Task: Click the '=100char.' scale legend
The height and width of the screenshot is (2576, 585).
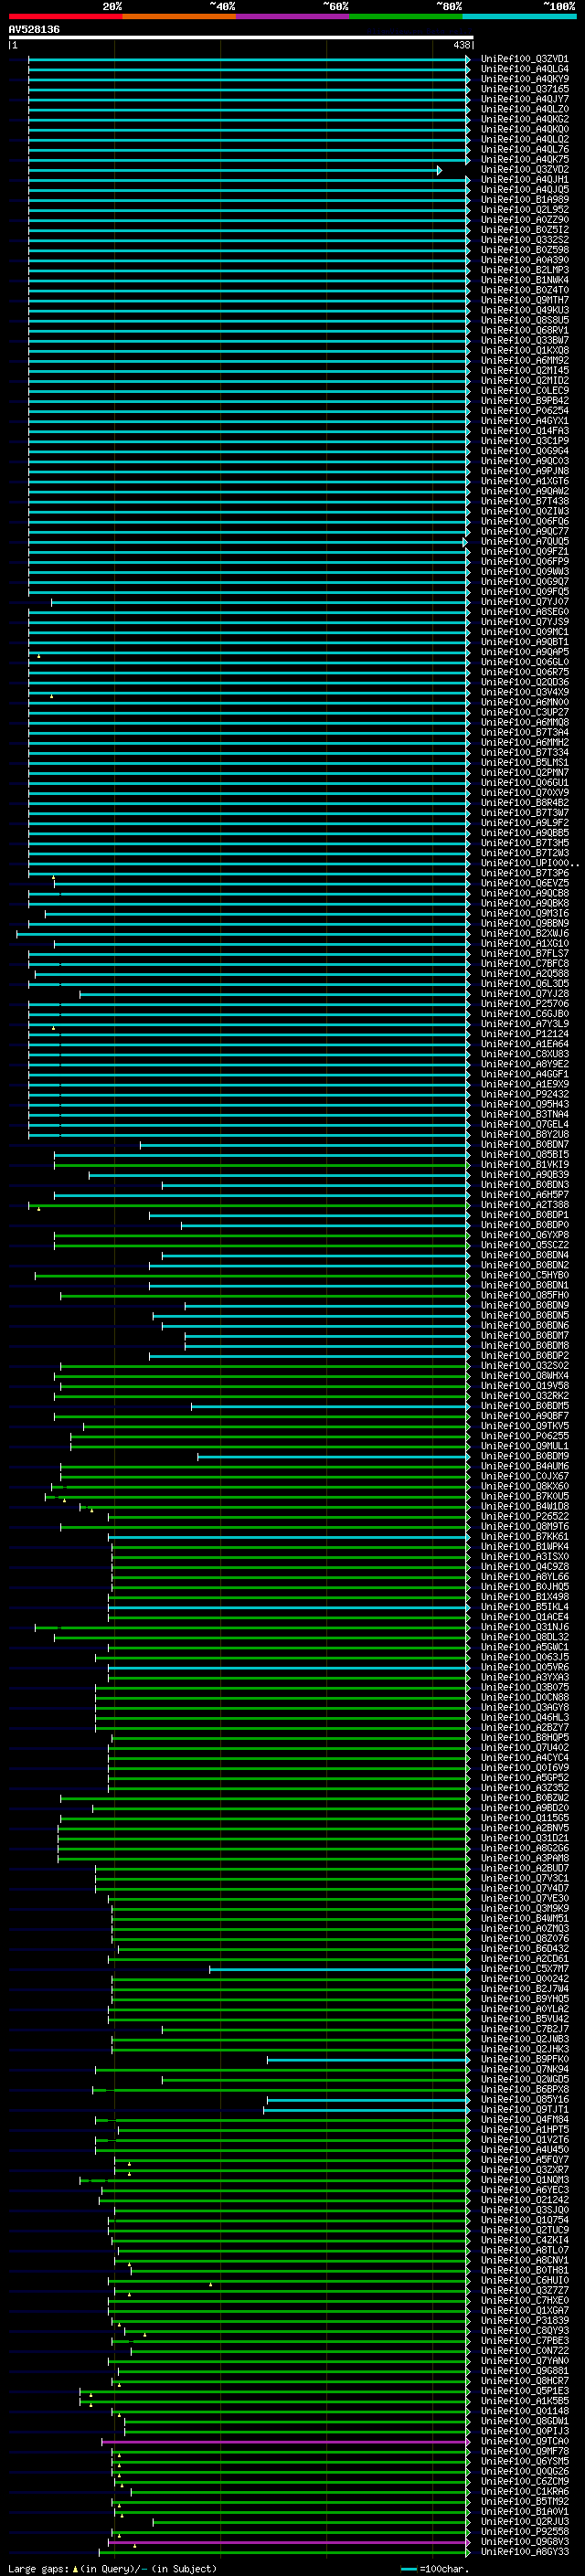Action: pyautogui.click(x=433, y=2568)
